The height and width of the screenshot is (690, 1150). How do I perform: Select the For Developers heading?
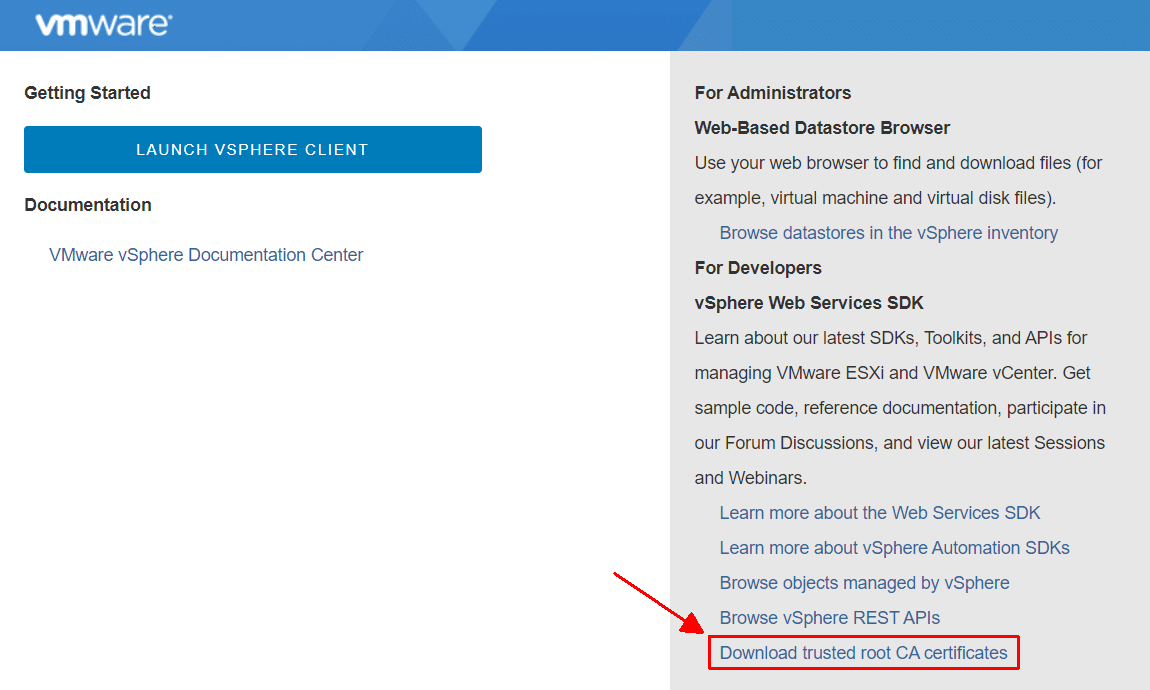tap(758, 268)
